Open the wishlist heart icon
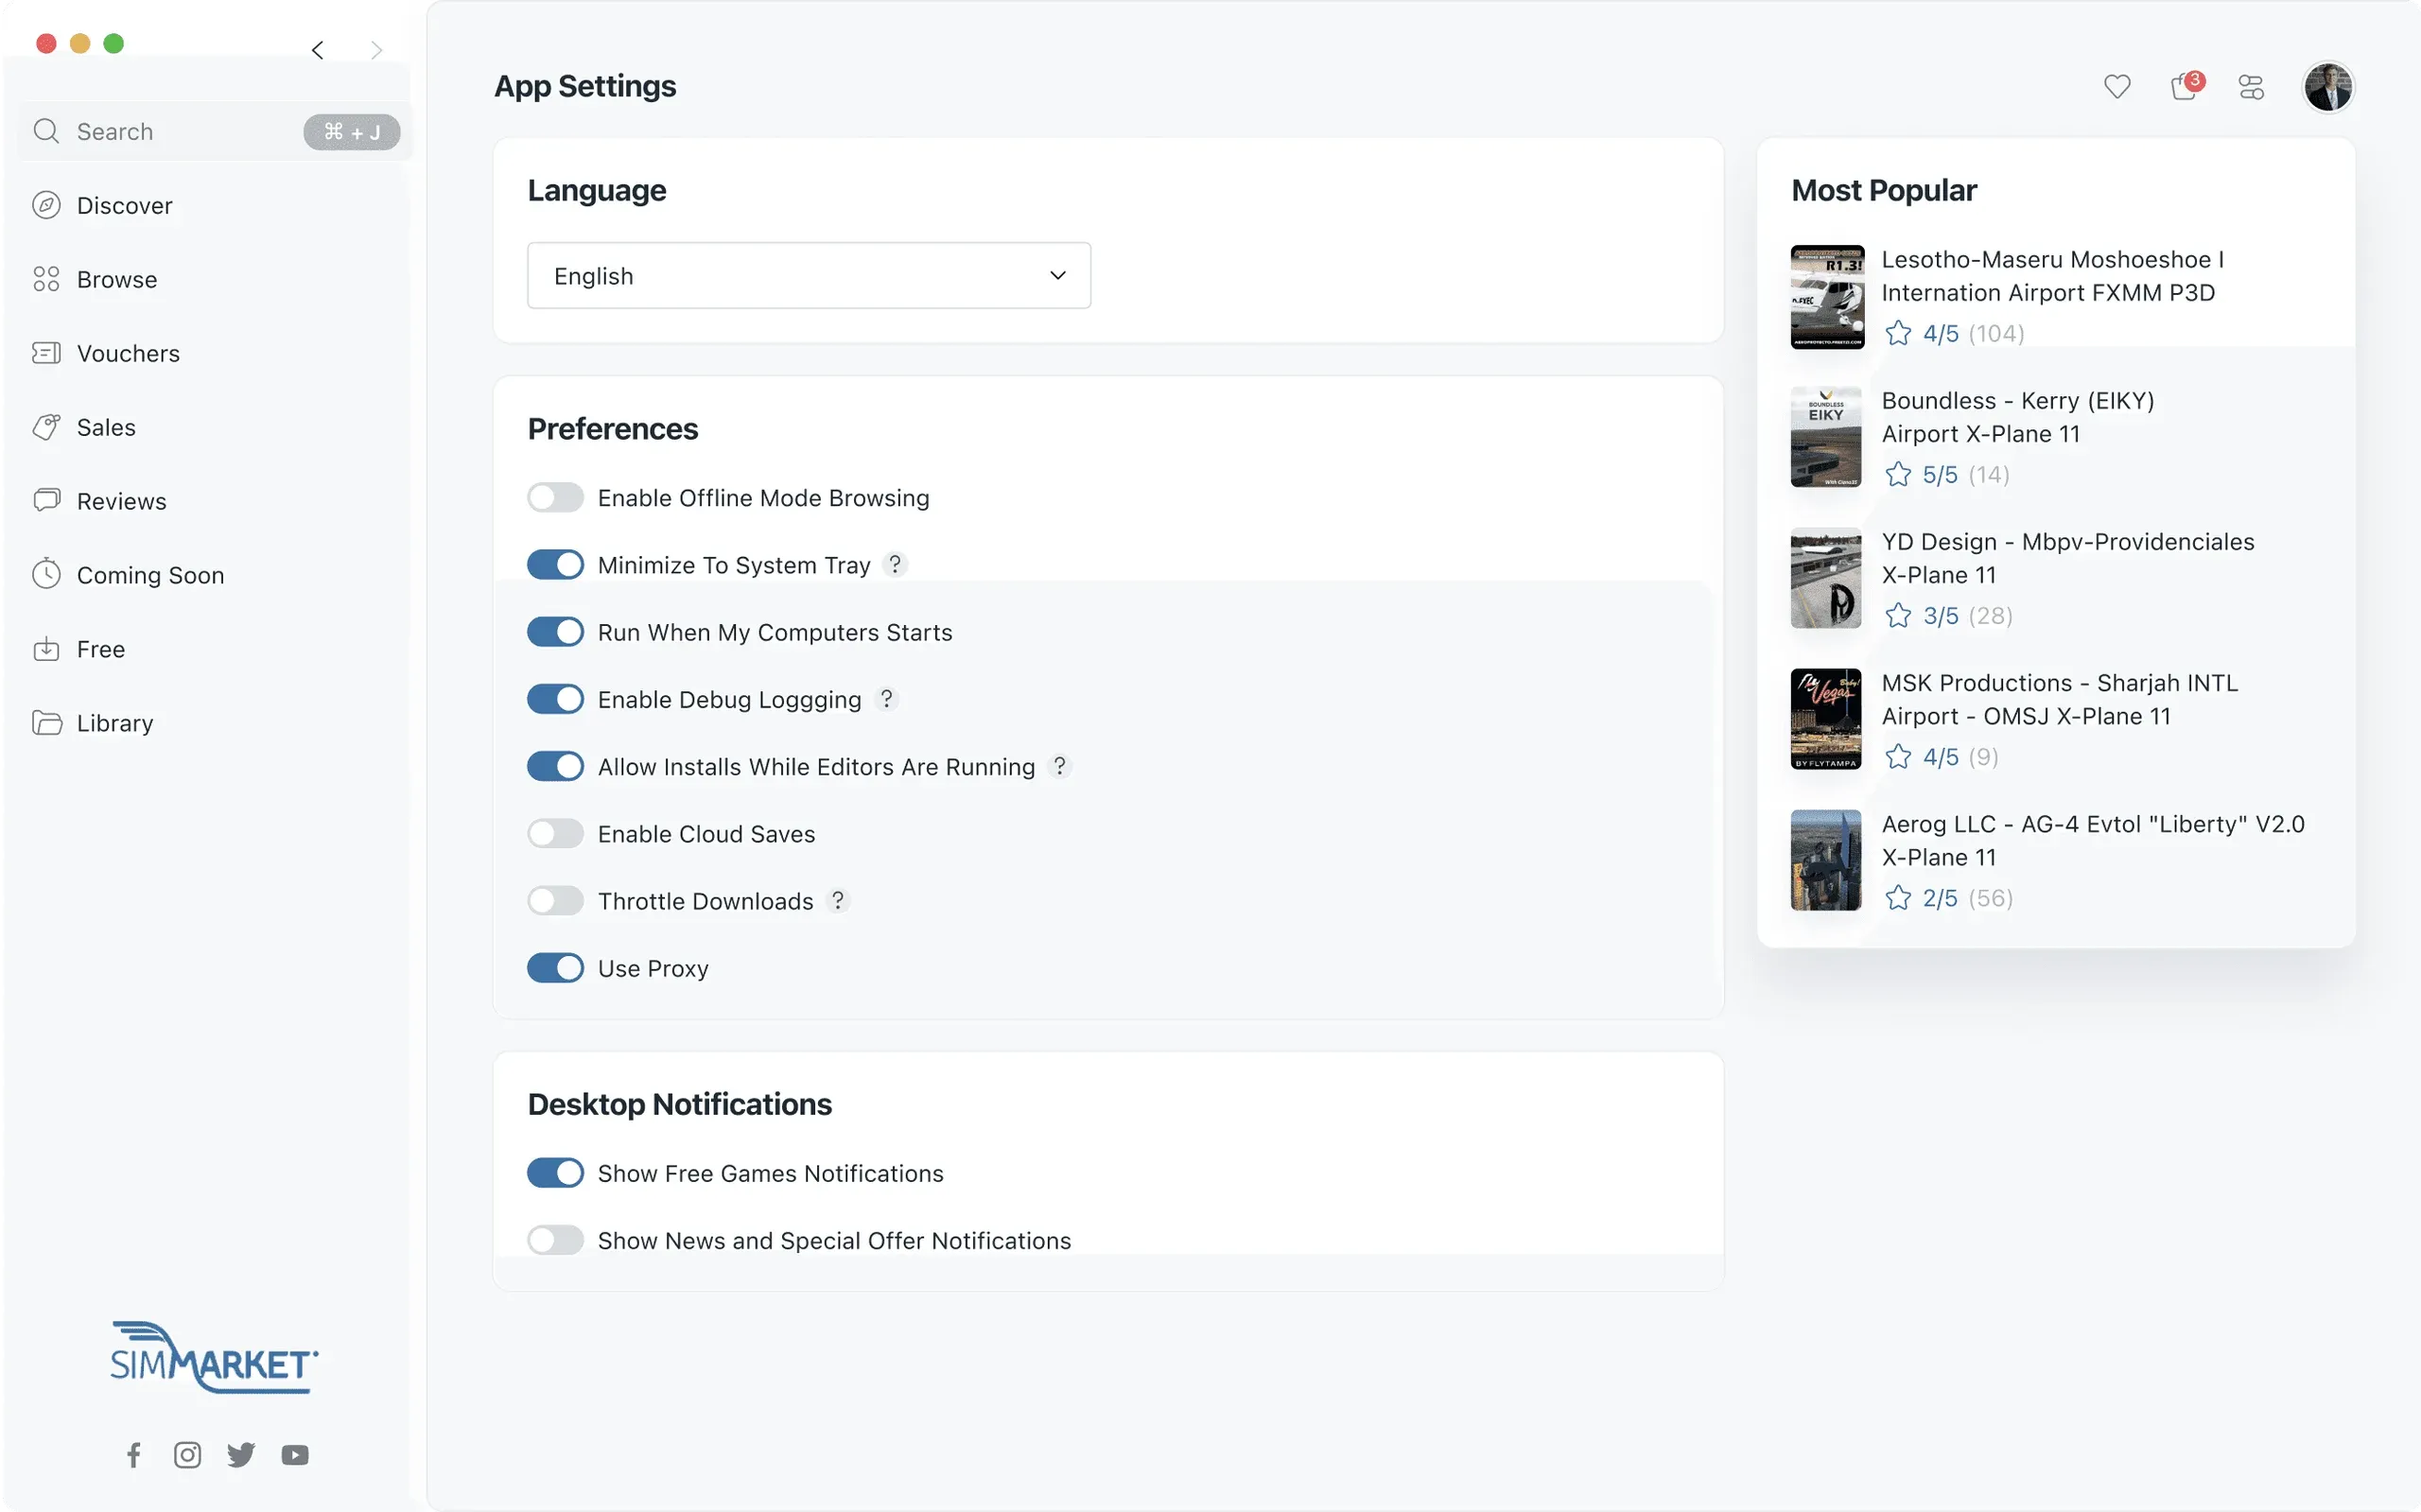The width and height of the screenshot is (2421, 1512). [2116, 87]
